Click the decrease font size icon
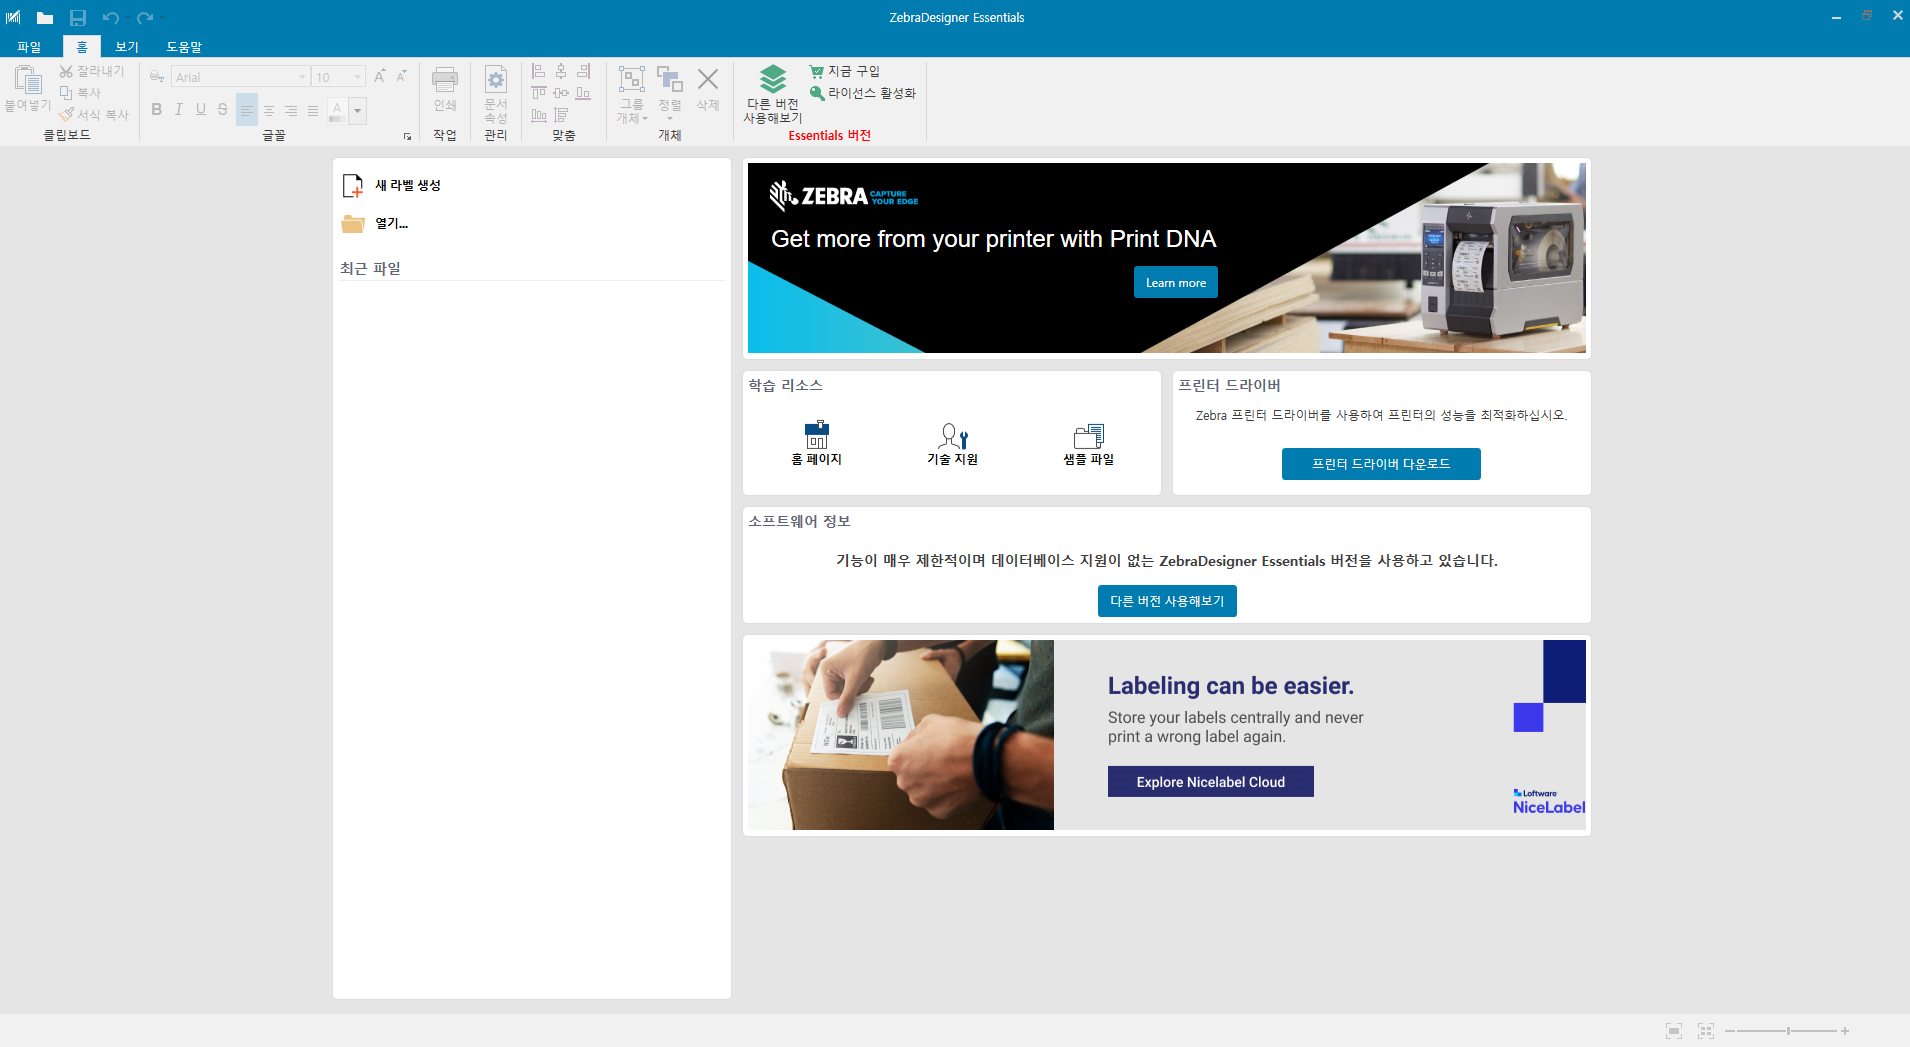This screenshot has width=1910, height=1047. coord(401,76)
